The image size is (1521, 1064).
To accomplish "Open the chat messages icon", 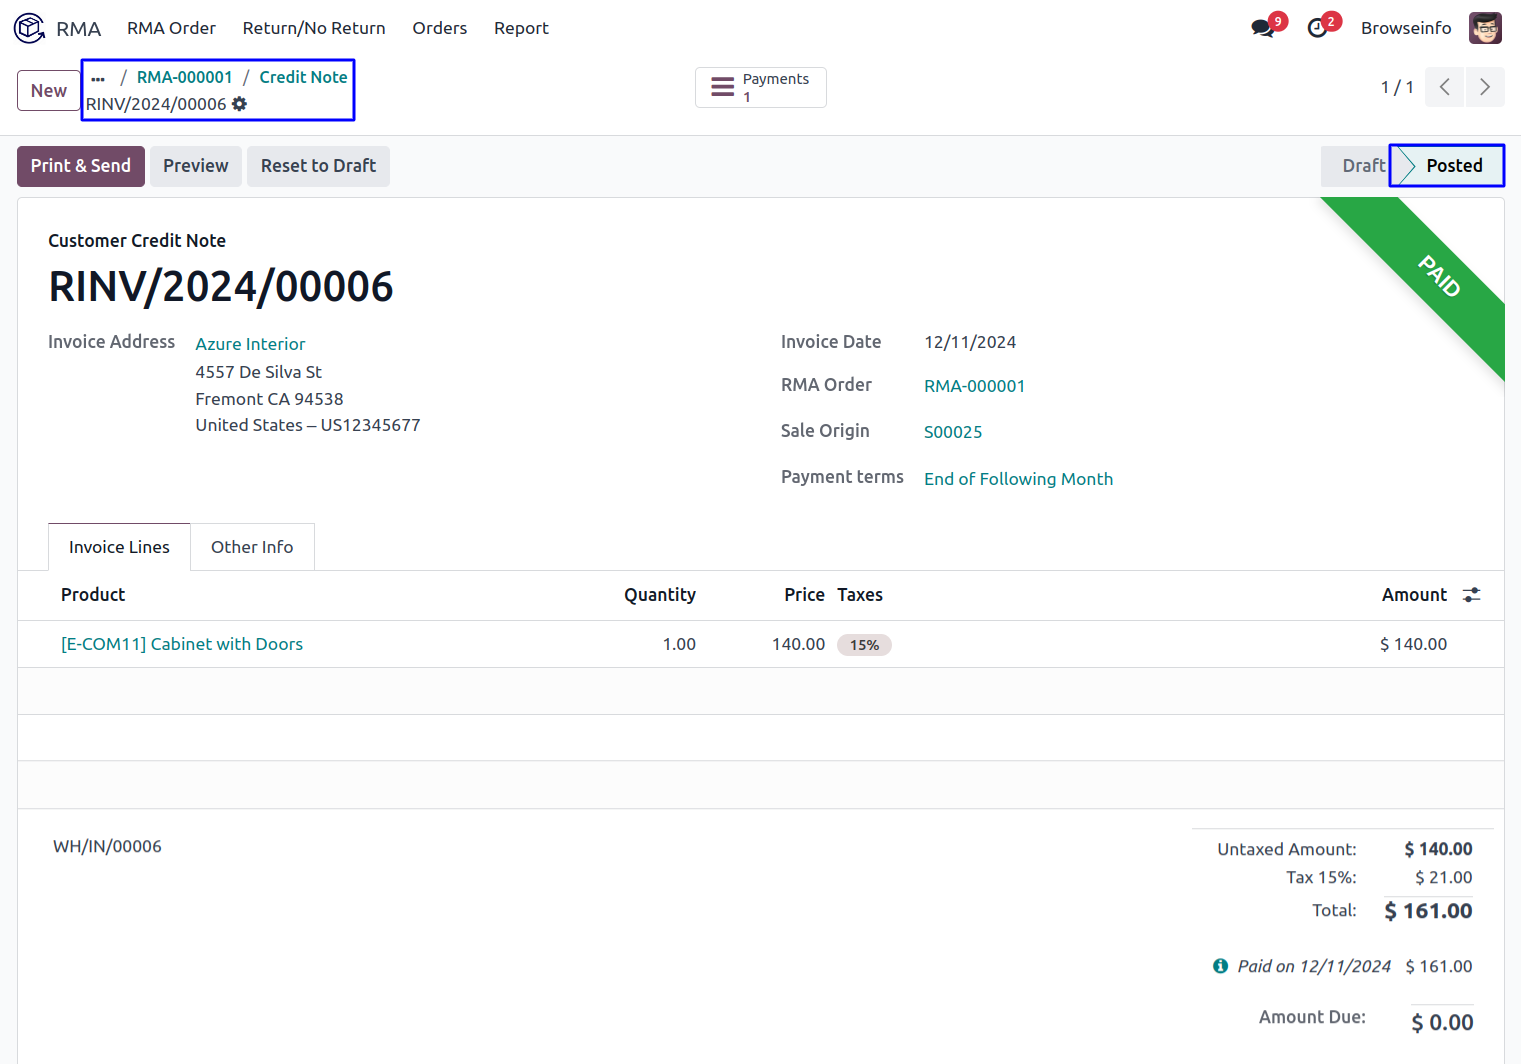I will tap(1262, 28).
